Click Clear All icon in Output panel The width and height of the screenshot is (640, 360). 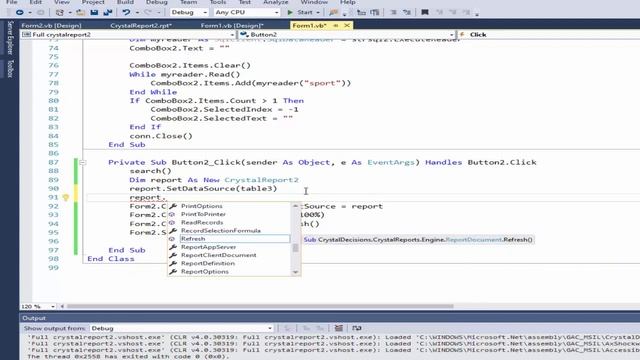pyautogui.click(x=338, y=328)
